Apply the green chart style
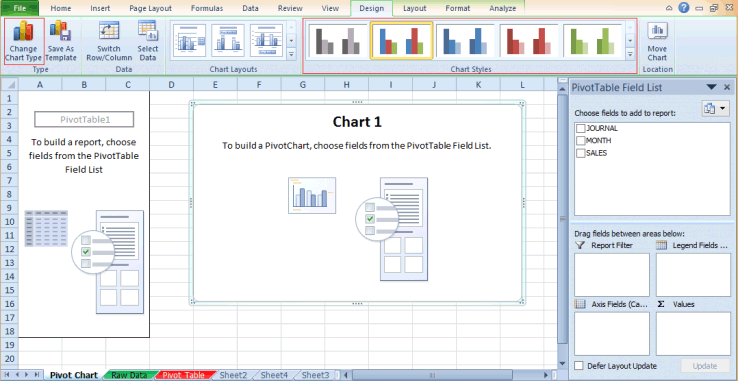 (593, 41)
